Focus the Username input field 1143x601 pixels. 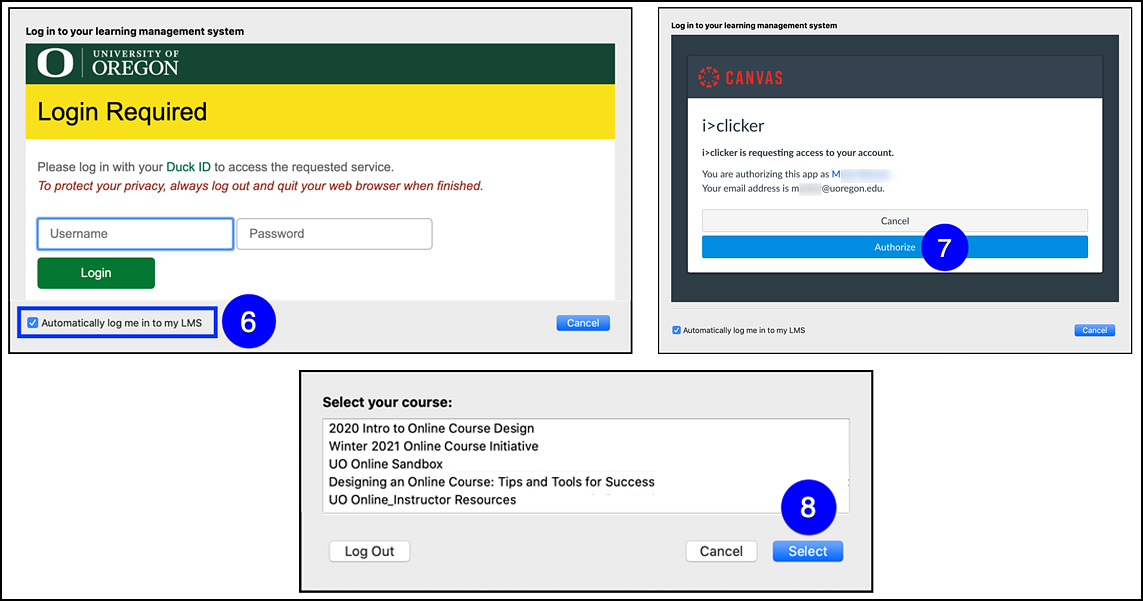tap(136, 234)
